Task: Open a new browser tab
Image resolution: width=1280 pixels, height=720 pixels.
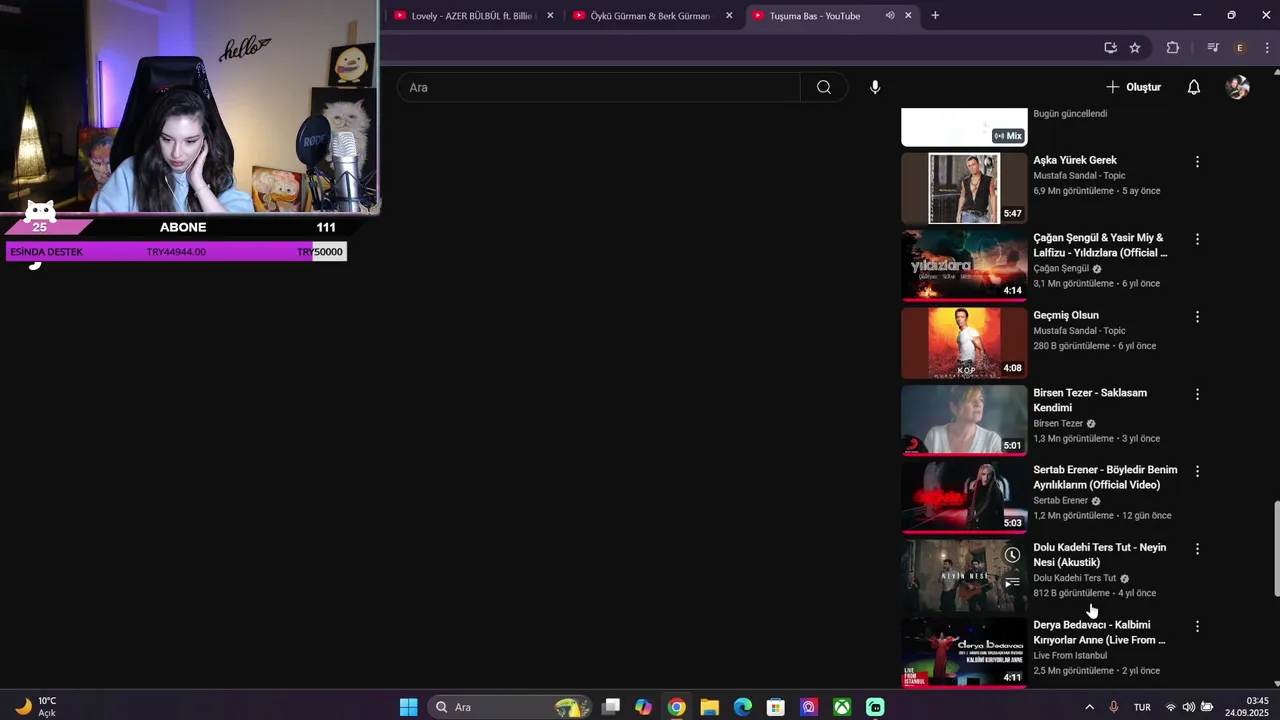Action: coord(935,15)
